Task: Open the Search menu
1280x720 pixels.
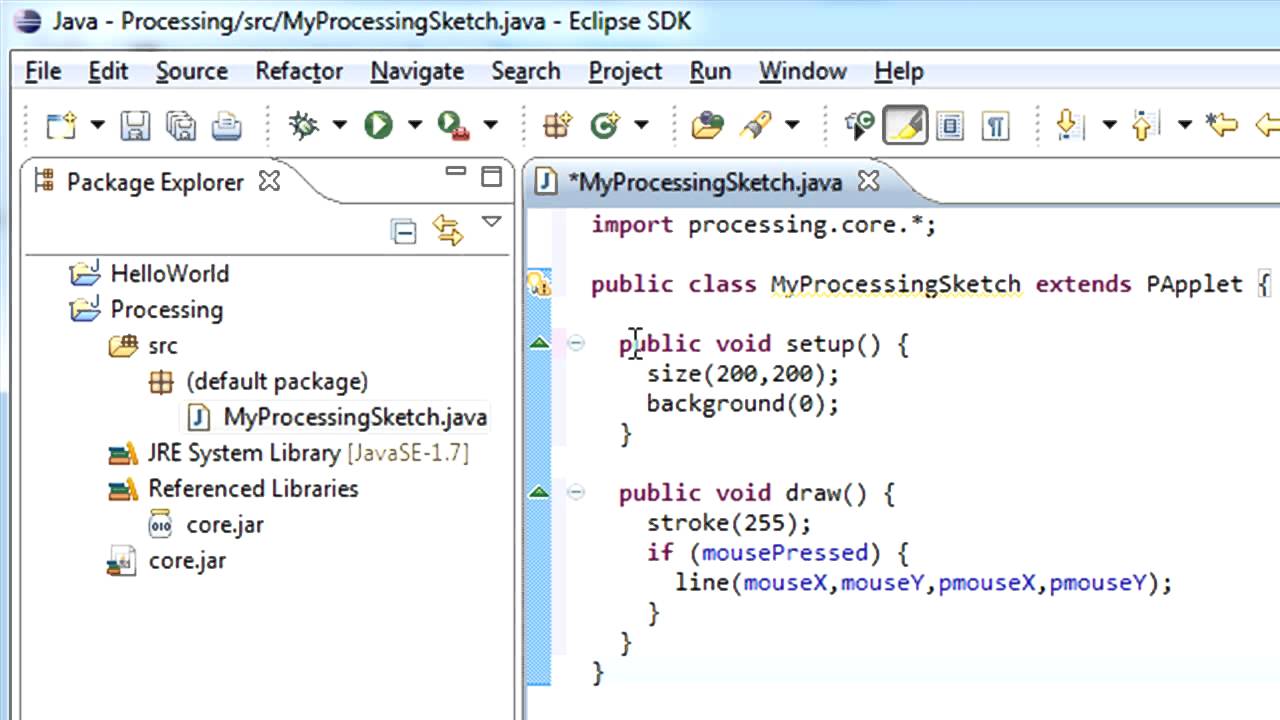Action: [x=525, y=71]
